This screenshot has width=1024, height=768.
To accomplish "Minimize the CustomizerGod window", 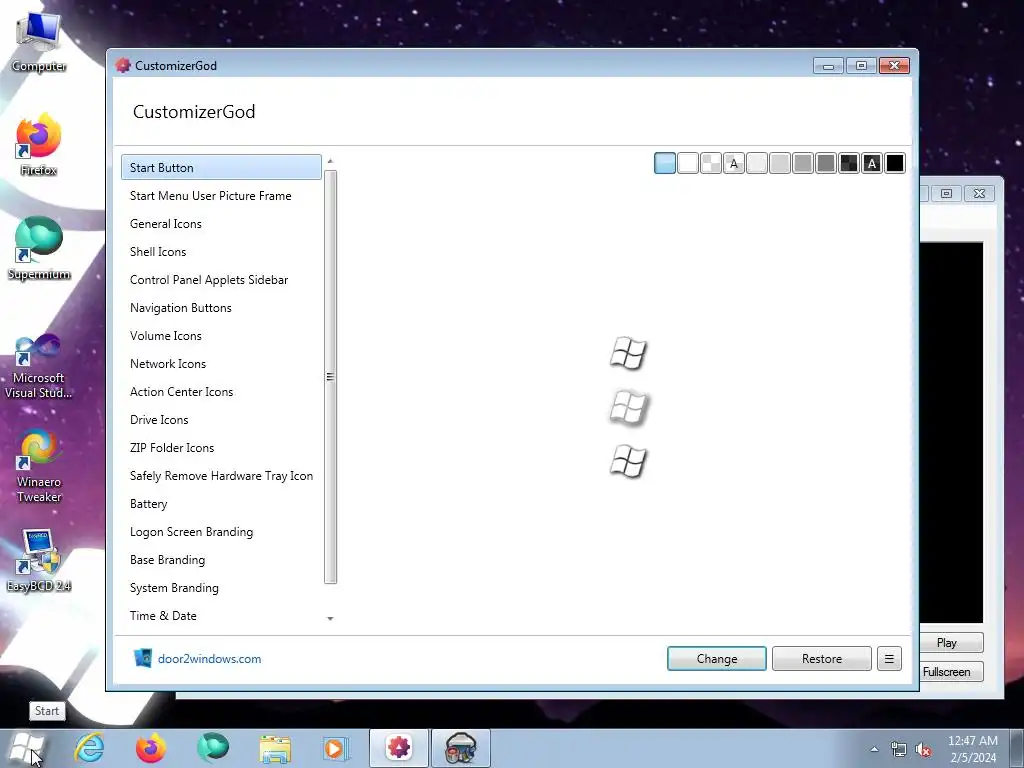I will (828, 65).
